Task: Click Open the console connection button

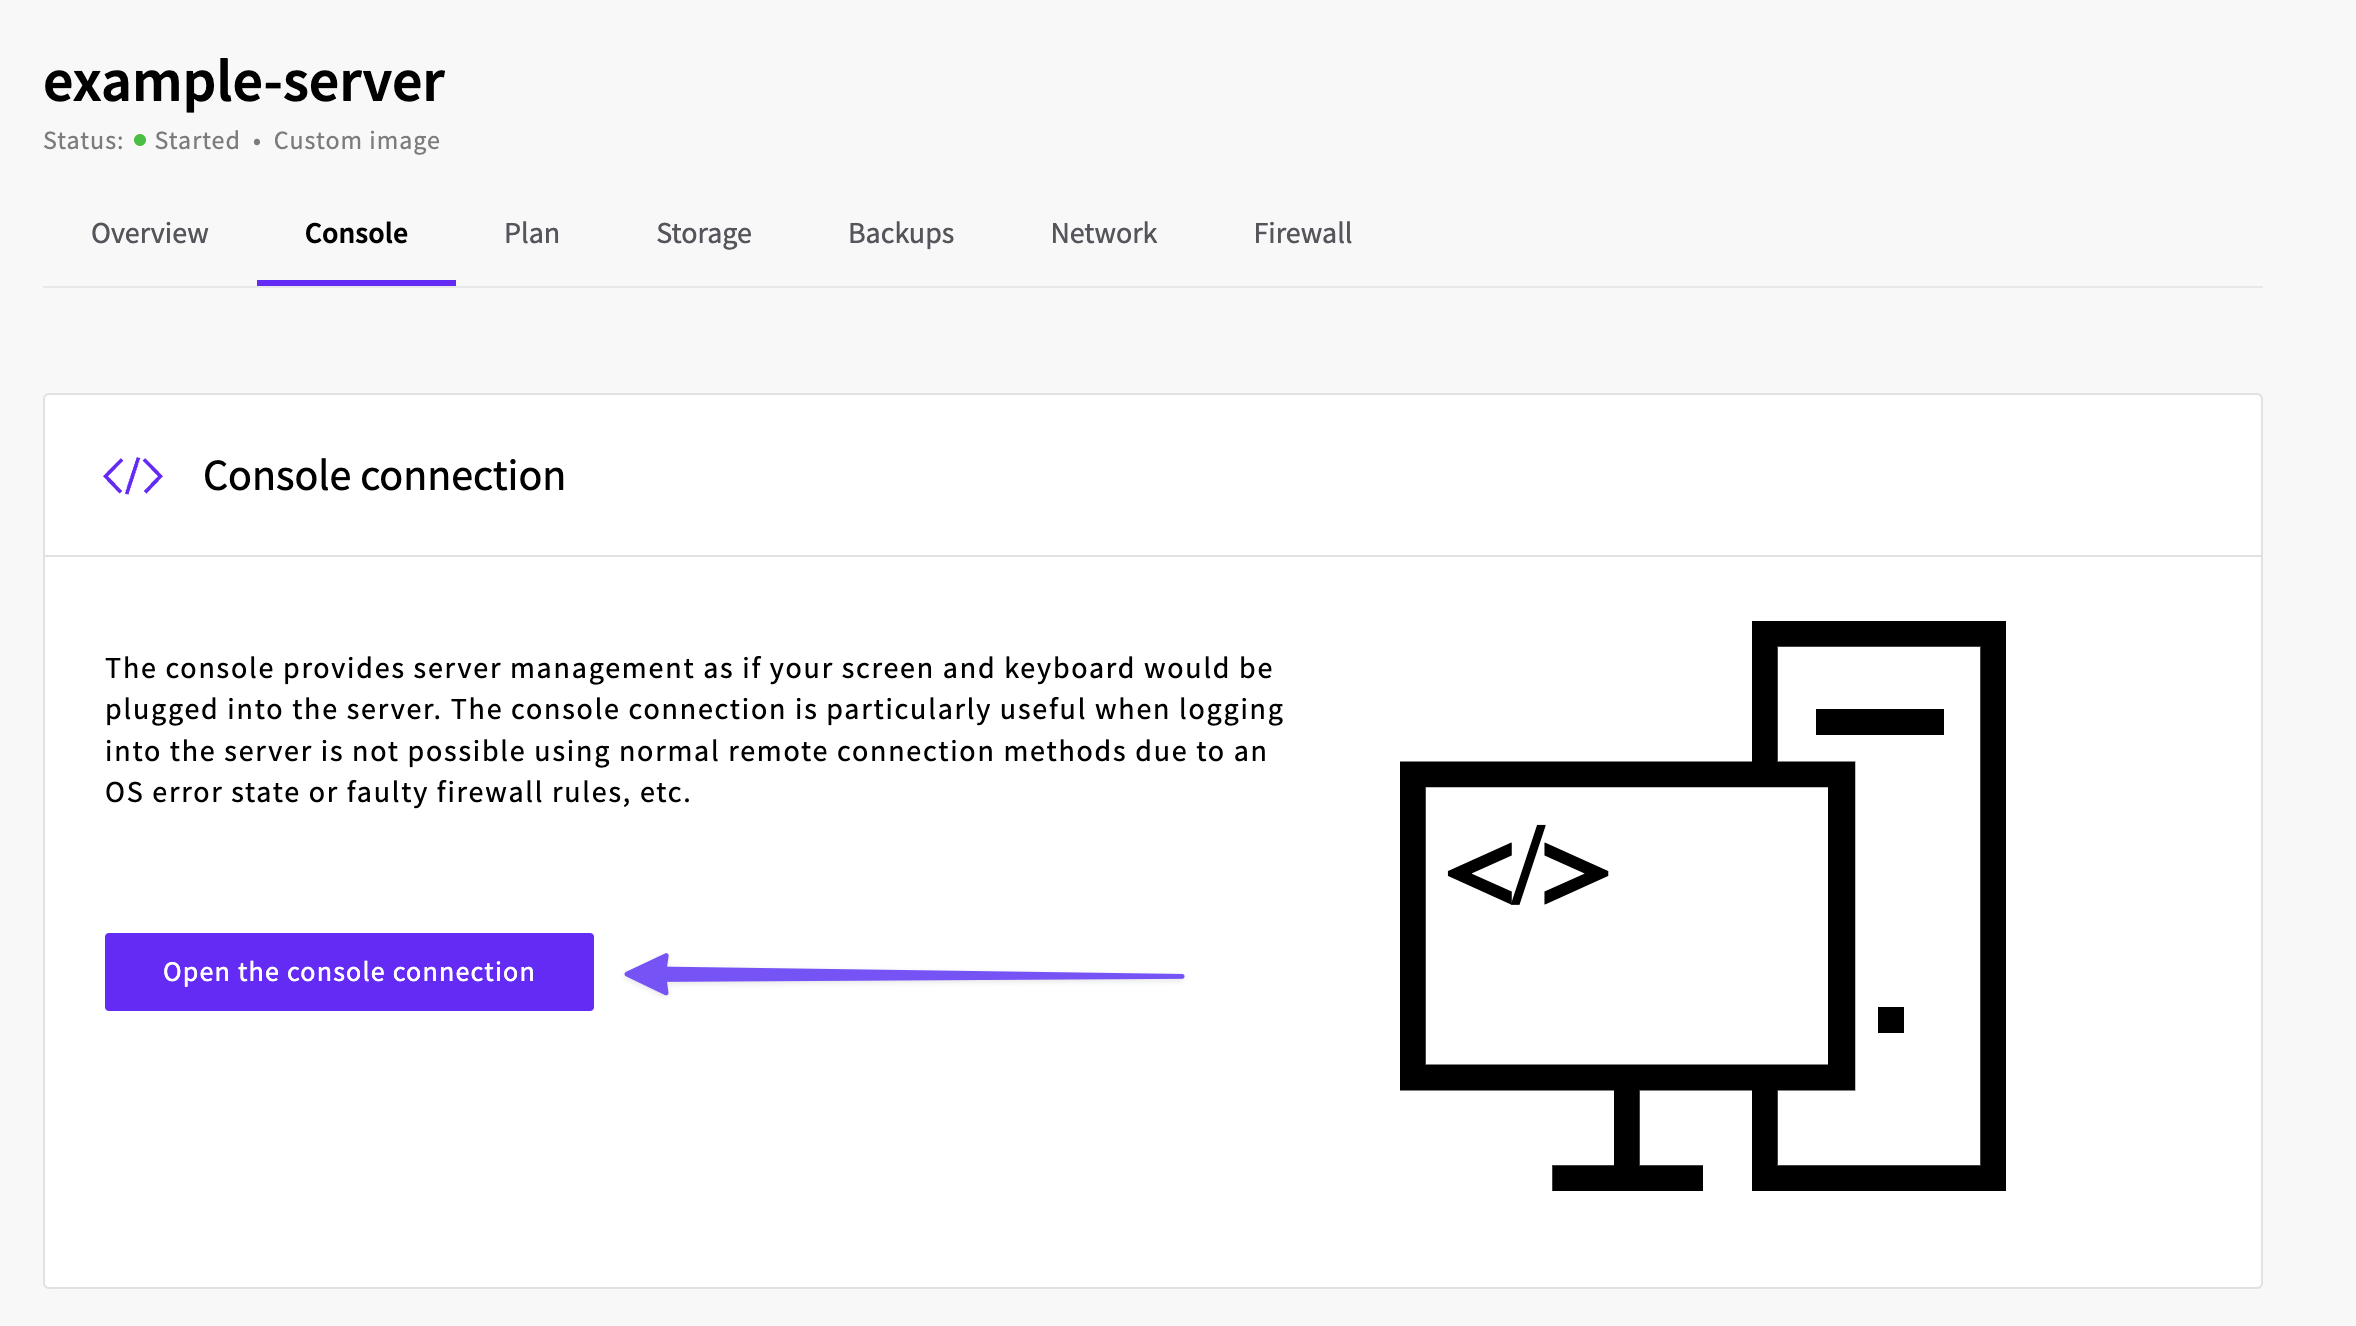Action: coord(349,972)
